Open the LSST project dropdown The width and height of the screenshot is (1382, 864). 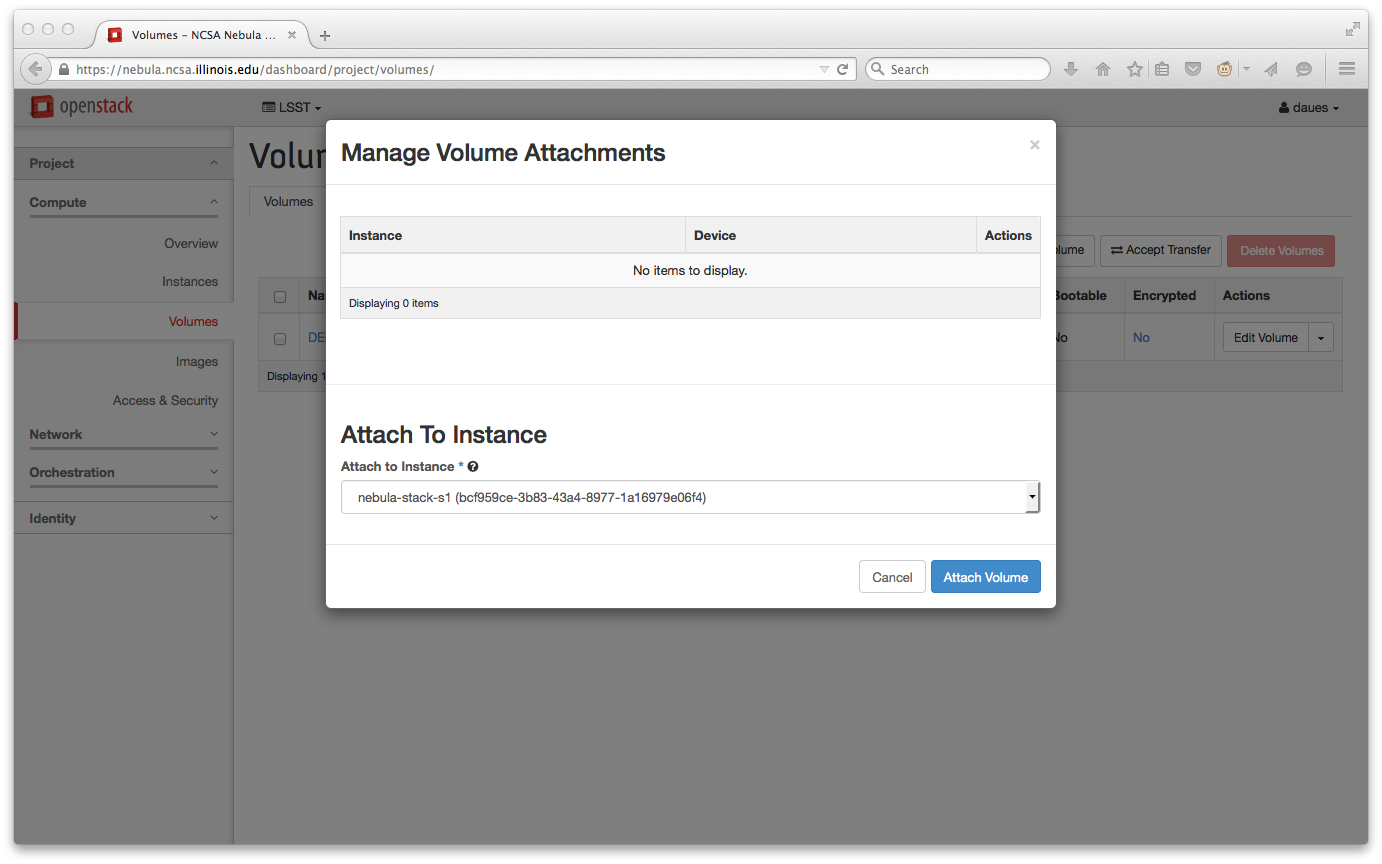point(292,107)
